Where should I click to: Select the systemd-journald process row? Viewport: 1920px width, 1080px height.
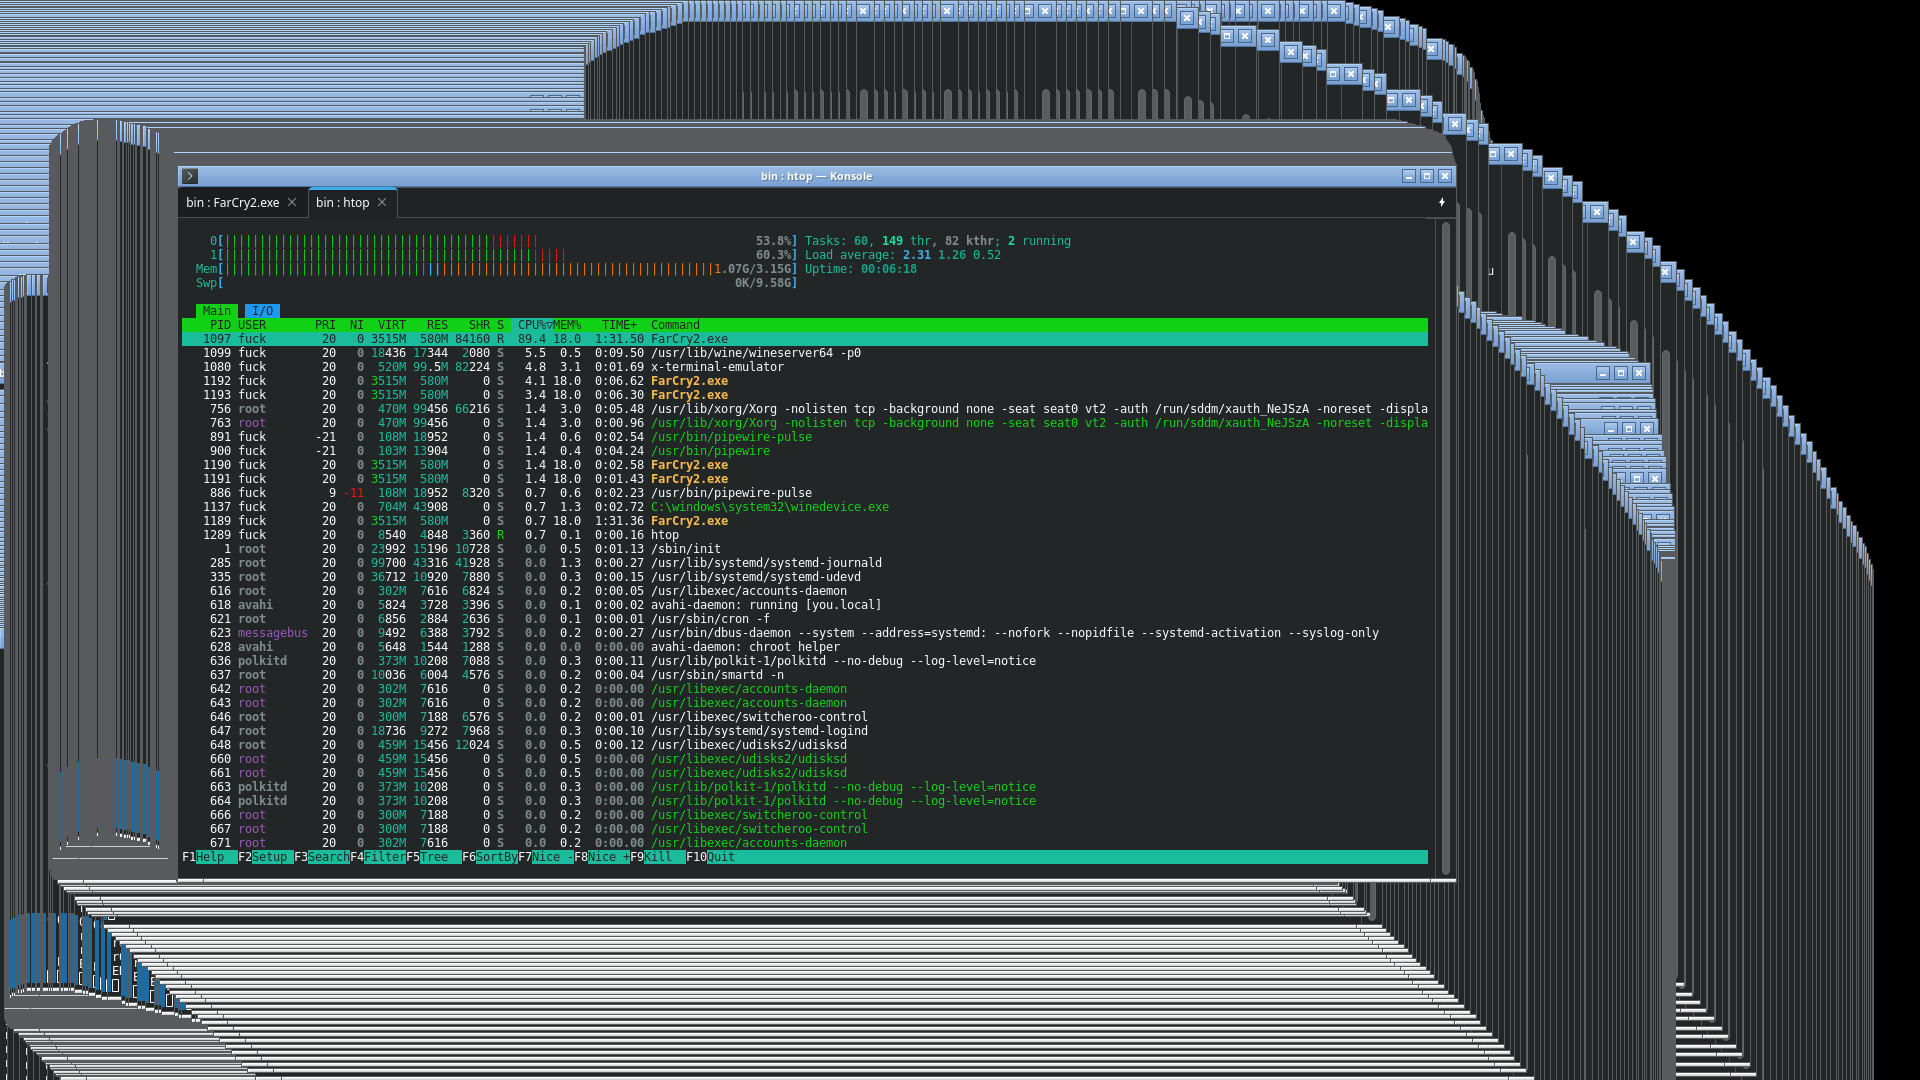[805, 563]
